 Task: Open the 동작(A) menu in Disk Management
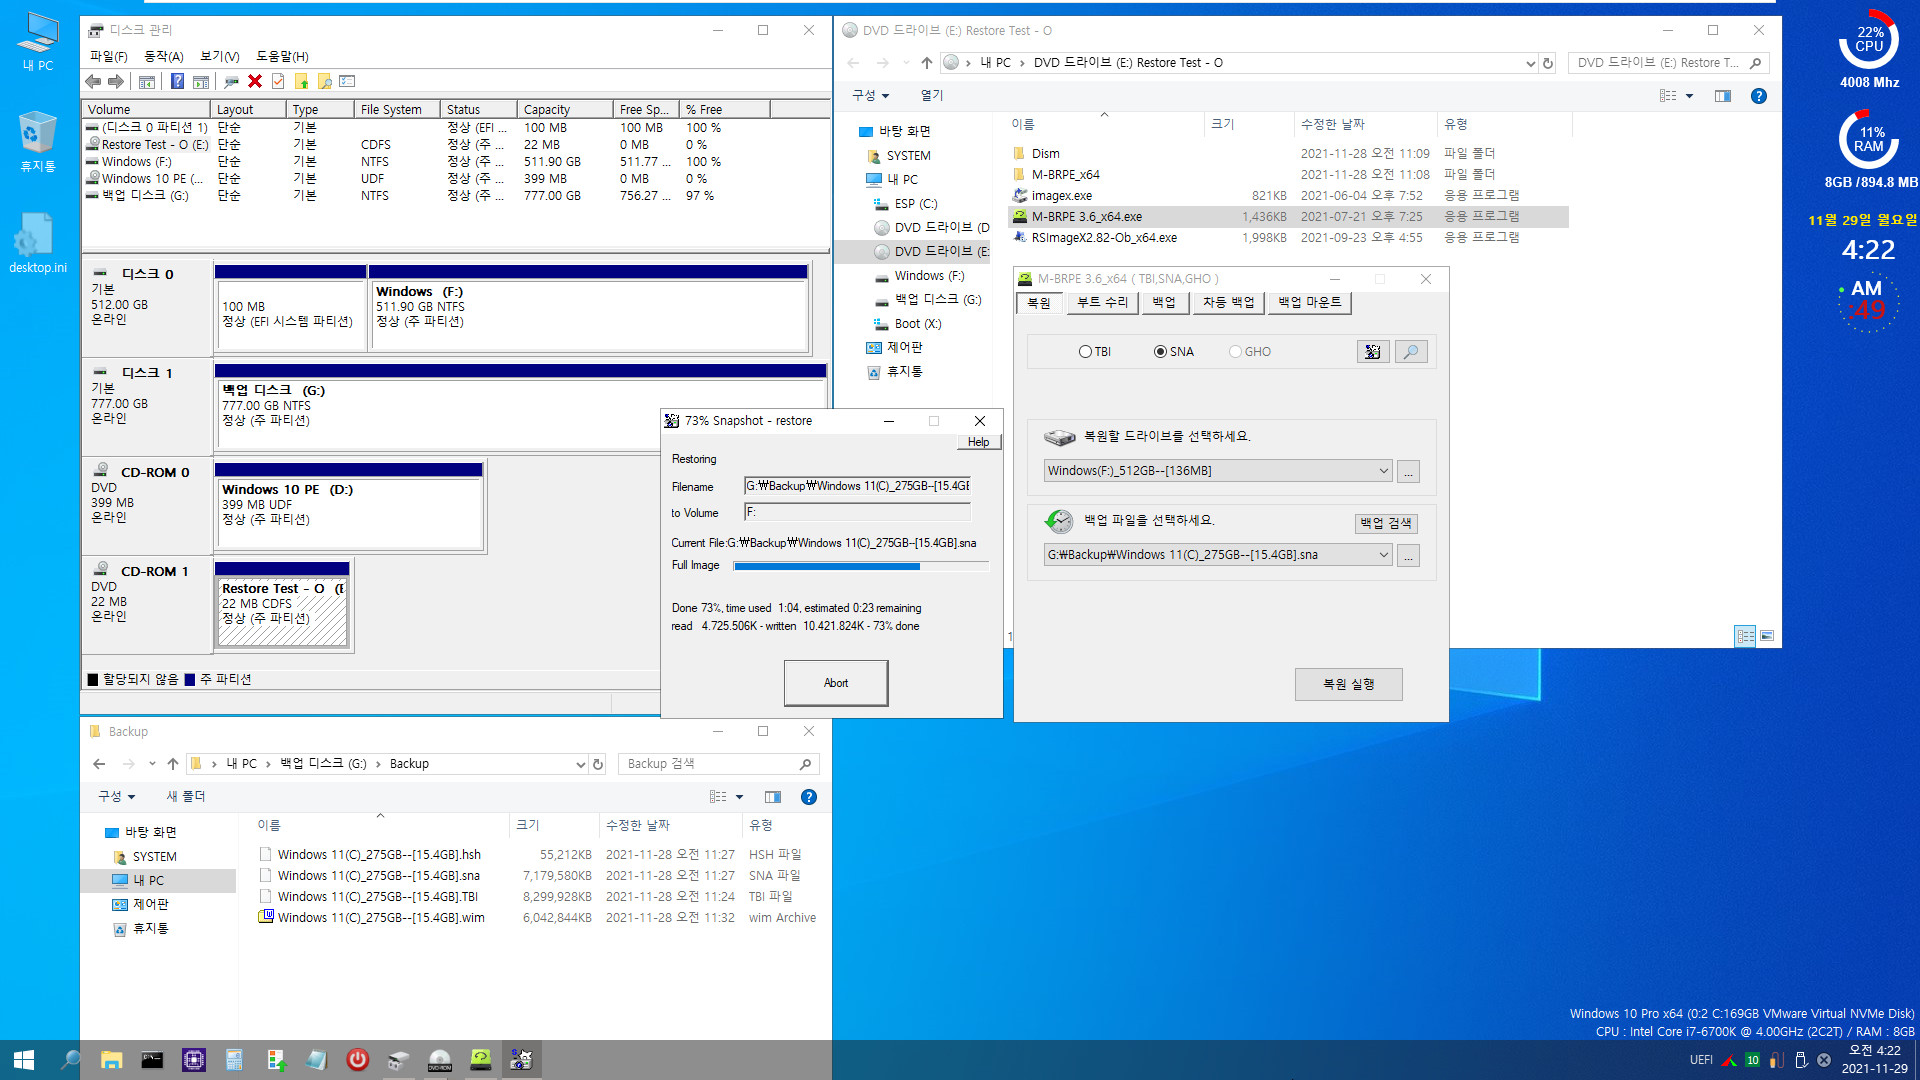[164, 57]
